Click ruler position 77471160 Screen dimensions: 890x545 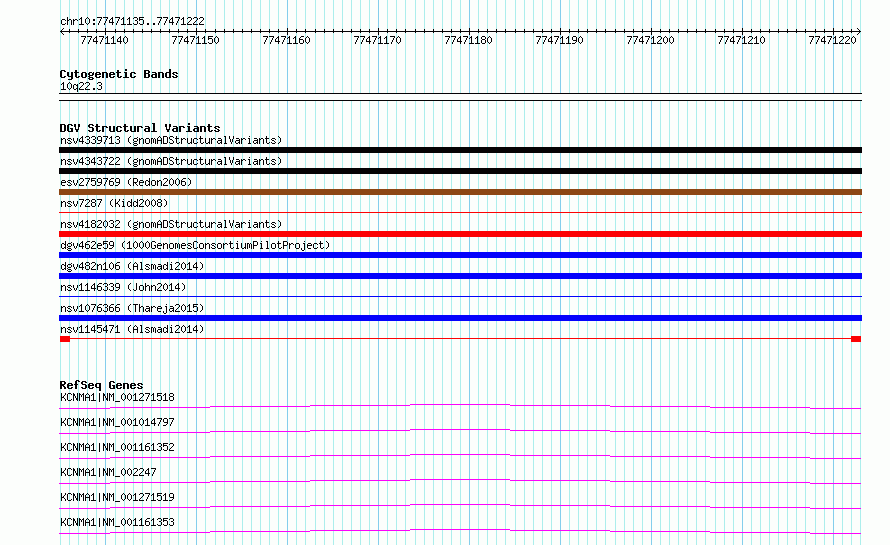[286, 40]
